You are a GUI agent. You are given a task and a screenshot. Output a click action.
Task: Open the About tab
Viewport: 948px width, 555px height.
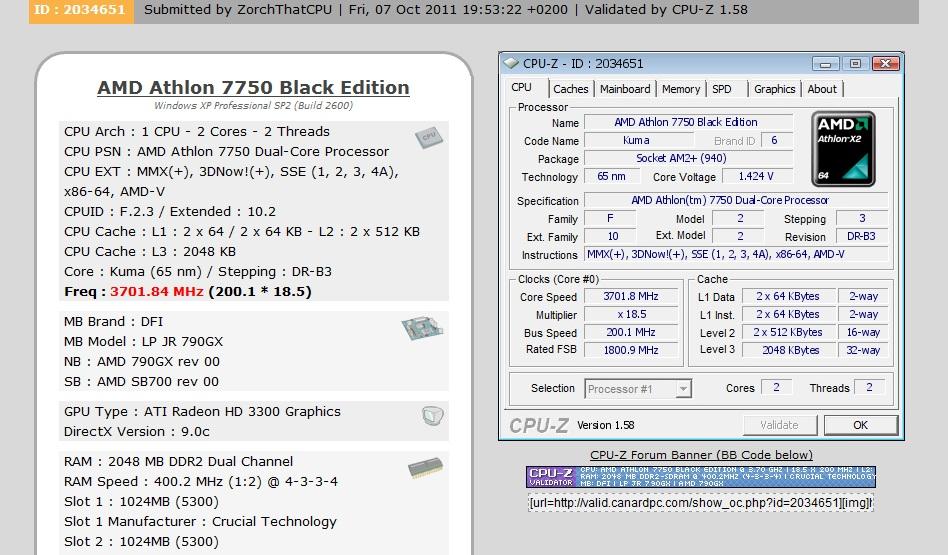822,89
